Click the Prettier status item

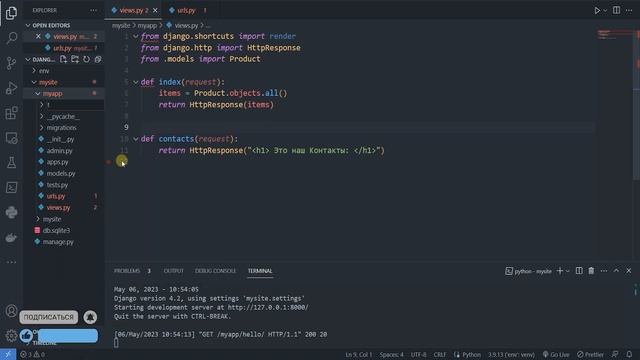(x=590, y=354)
